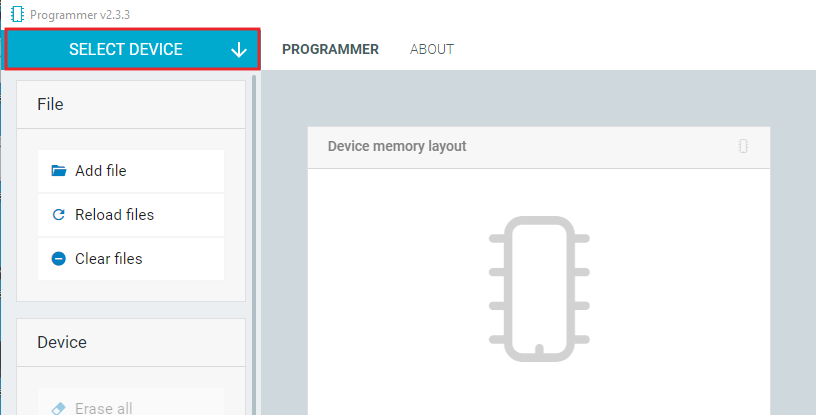The image size is (816, 415).
Task: Click the Device memory layout title
Action: tap(397, 146)
